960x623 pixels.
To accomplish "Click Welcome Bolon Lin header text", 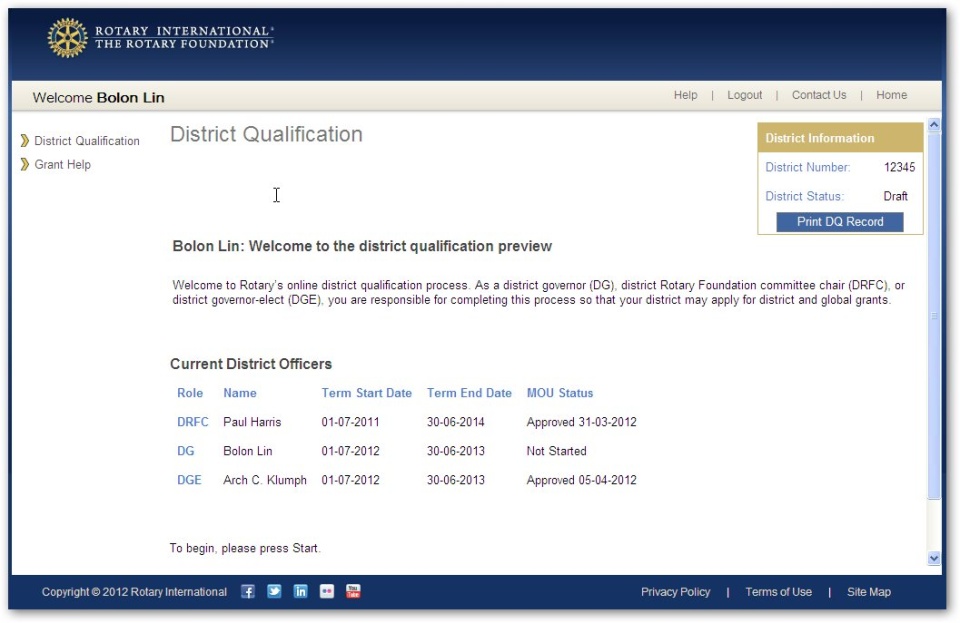I will (99, 97).
